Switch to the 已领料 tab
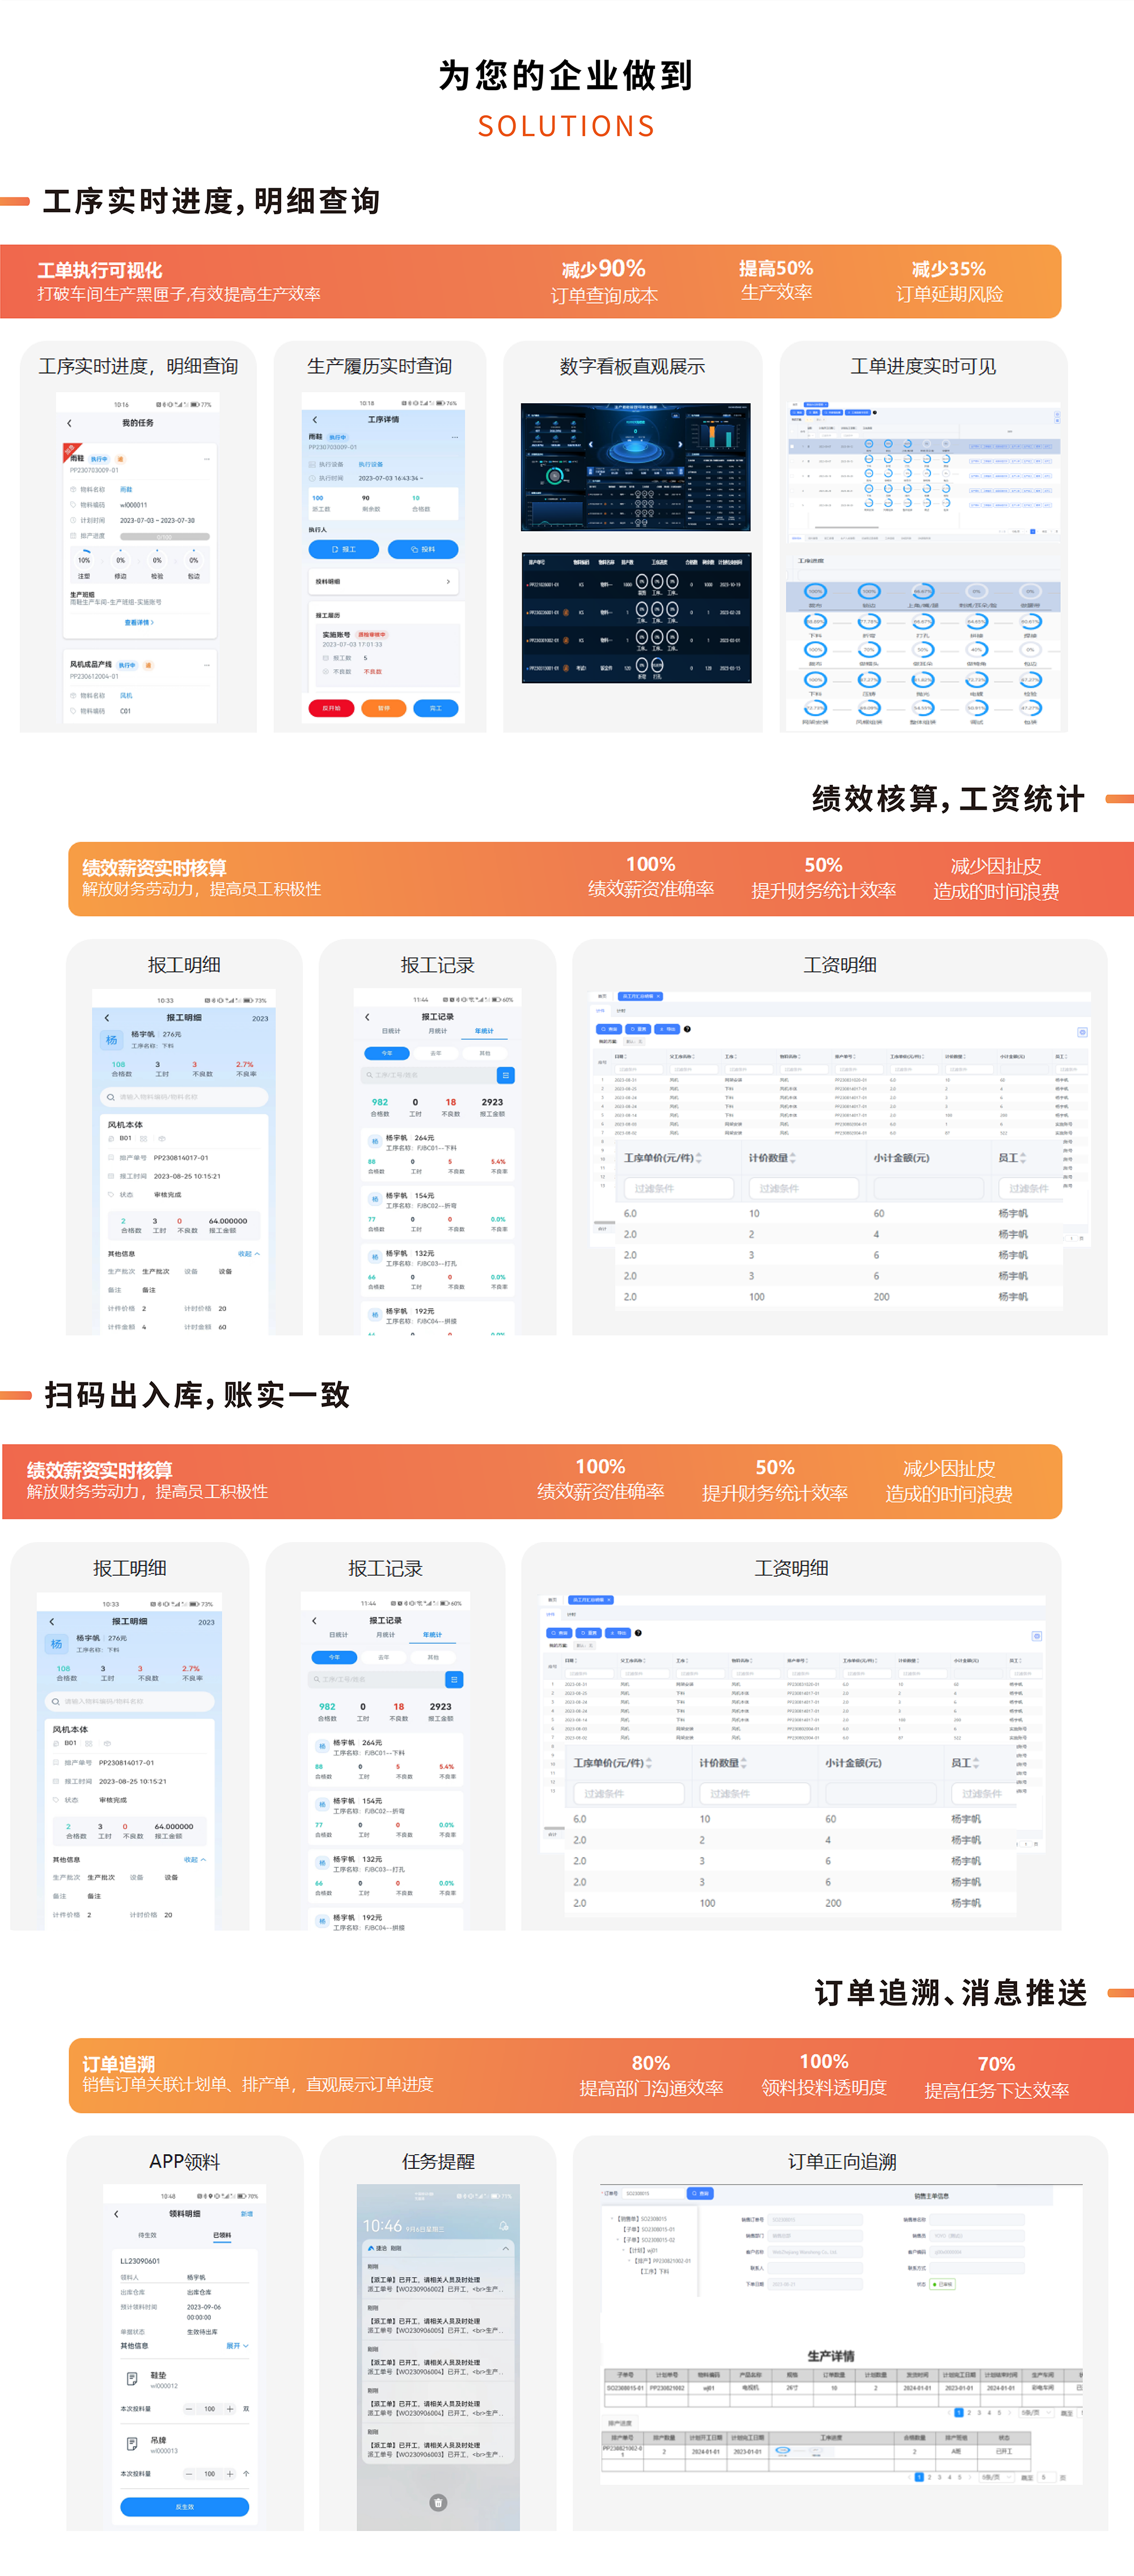 tap(222, 2235)
